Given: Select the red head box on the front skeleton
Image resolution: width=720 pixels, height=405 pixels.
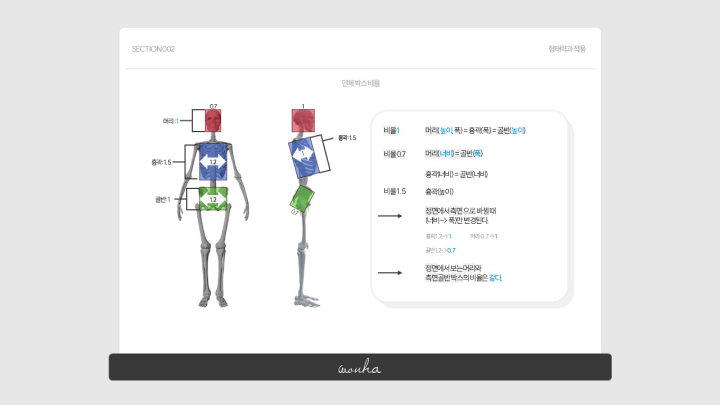Looking at the screenshot, I should pos(213,120).
